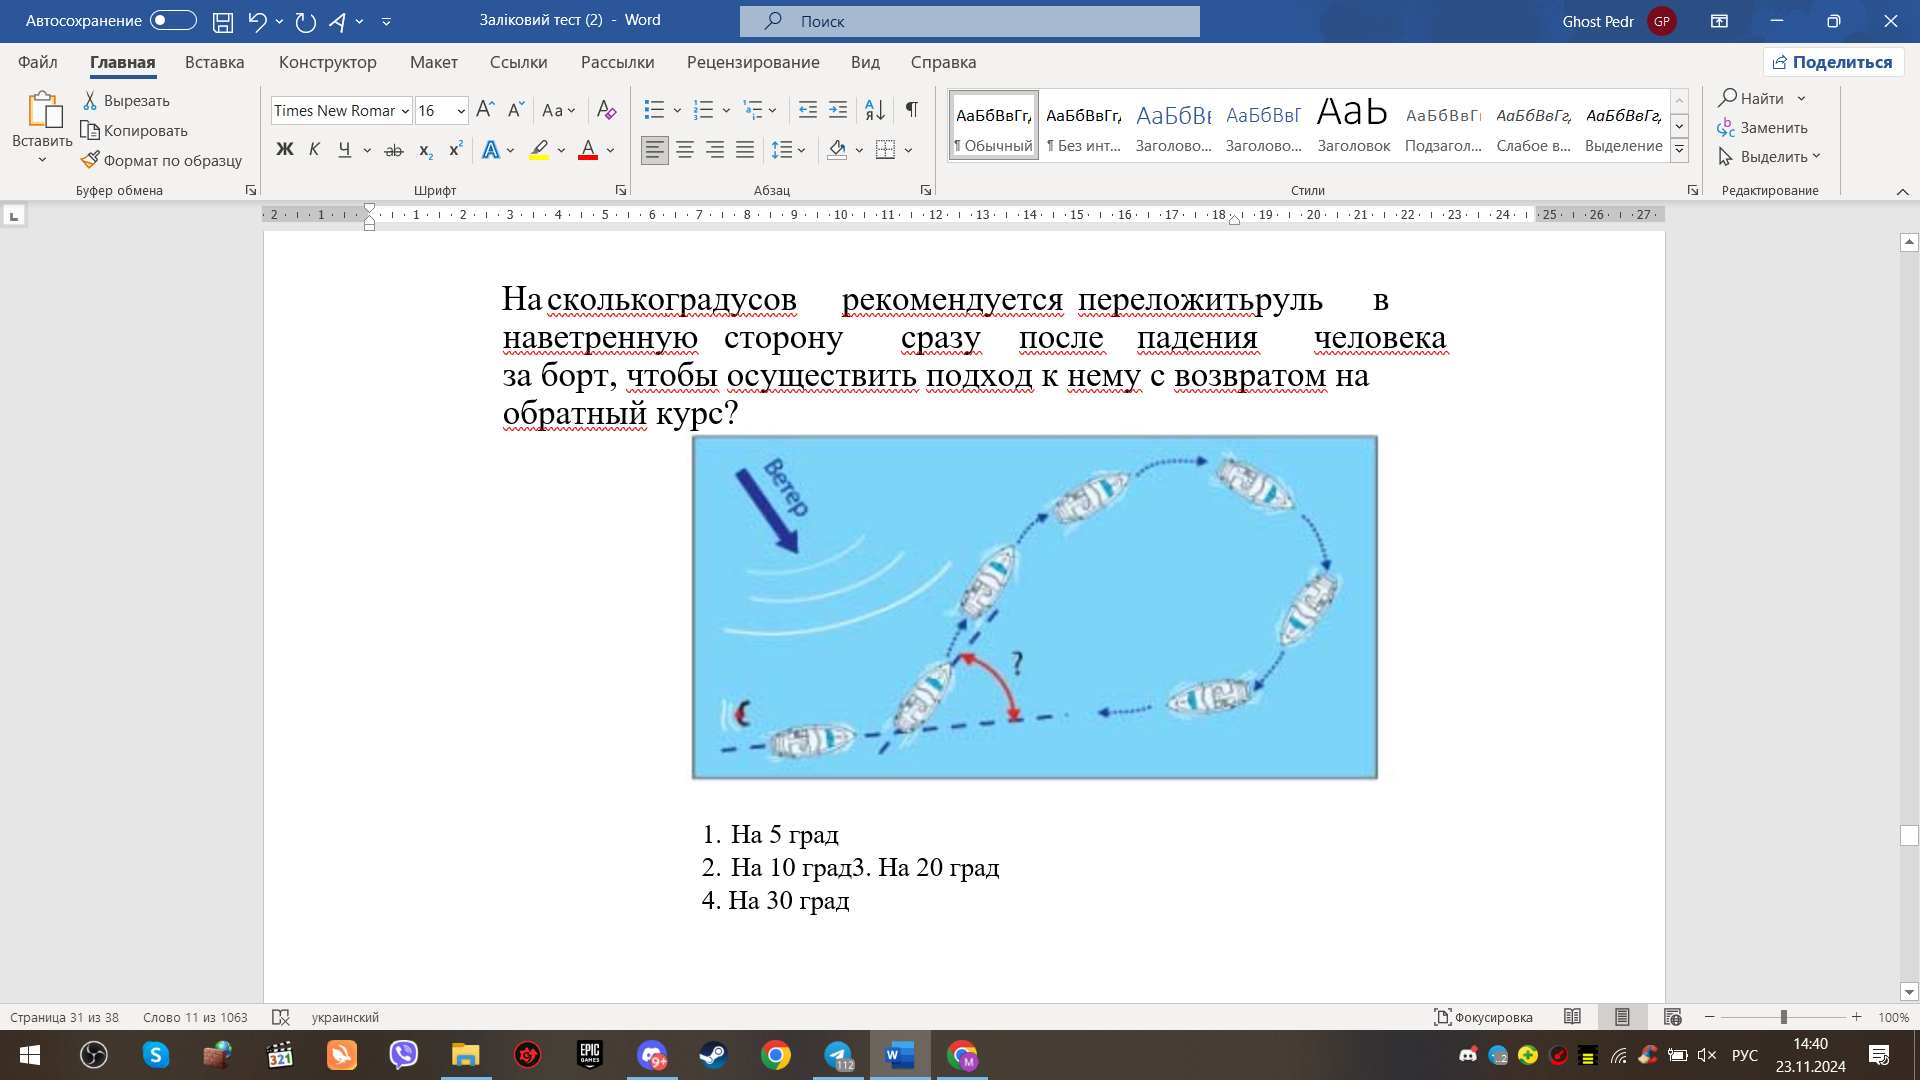Click the Save icon in title bar
Screen dimensions: 1920x1080
pos(223,21)
